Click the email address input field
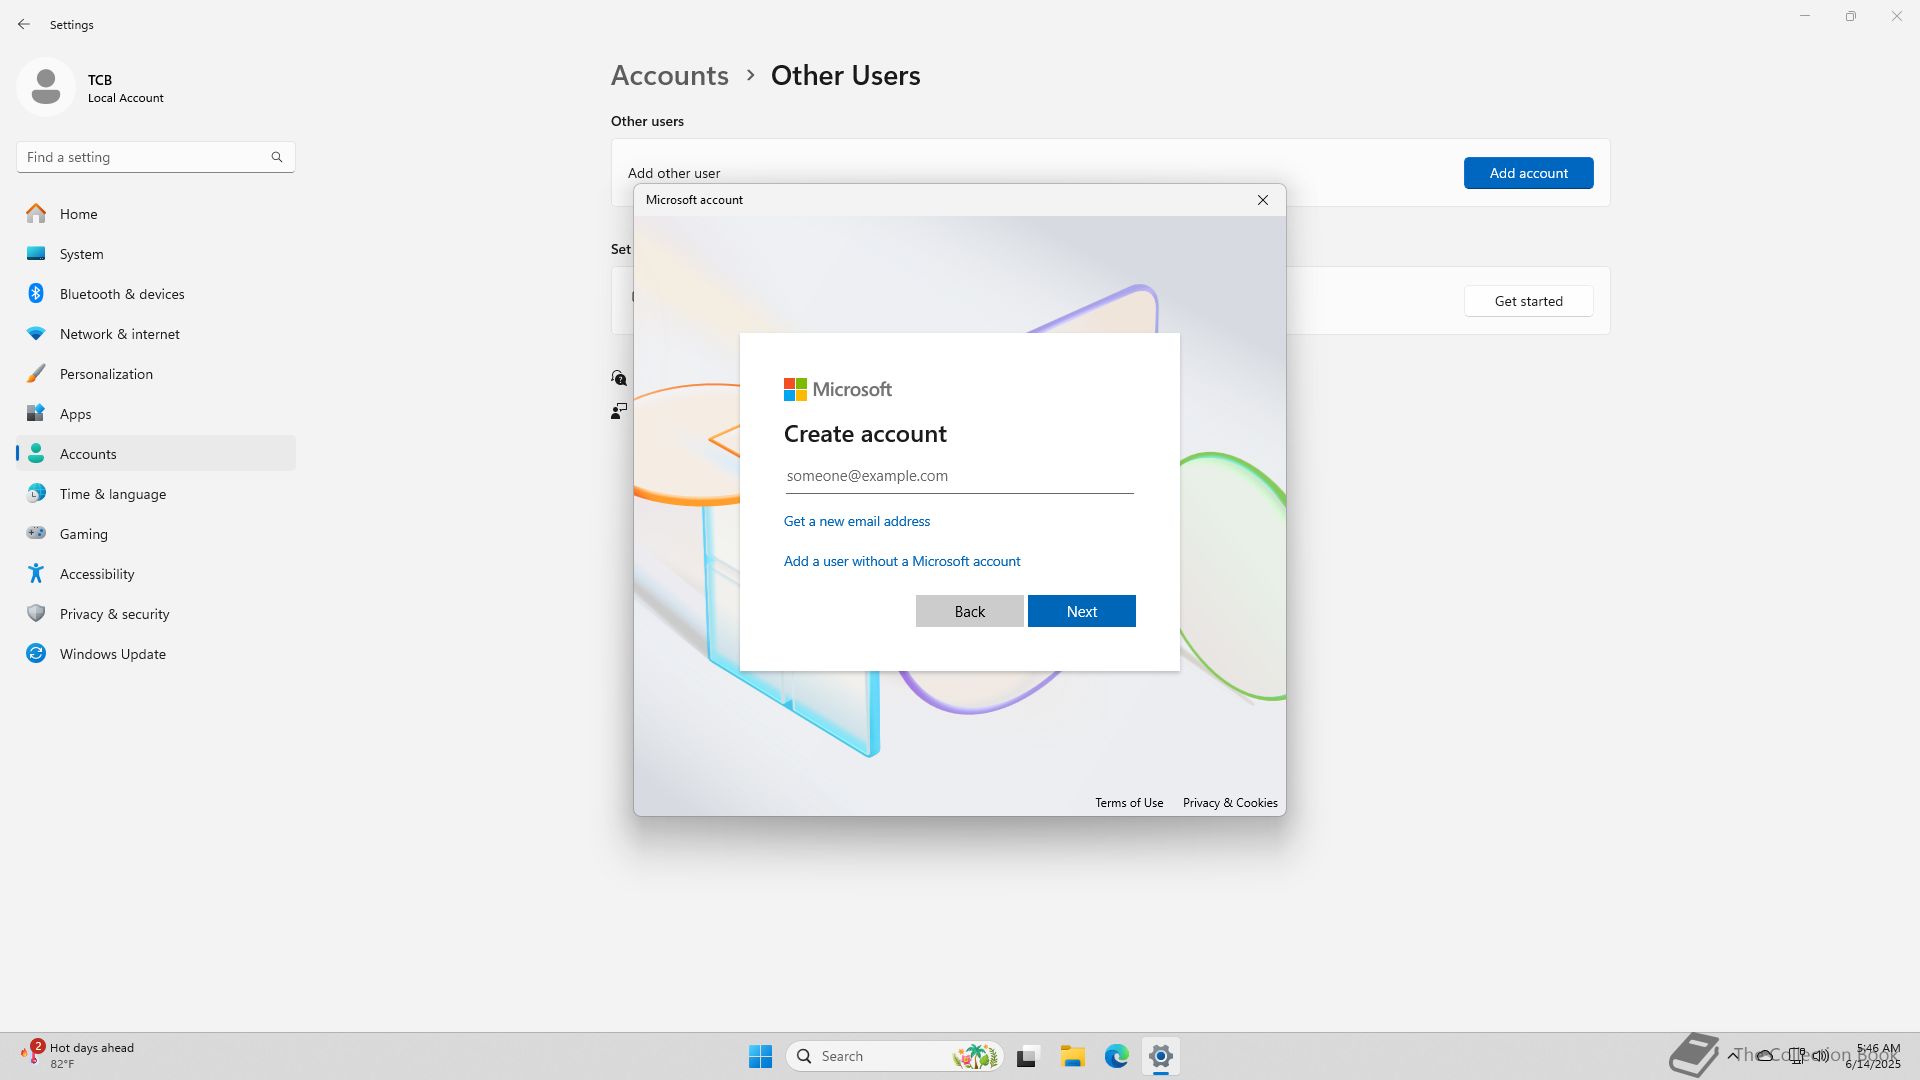Image resolution: width=1920 pixels, height=1080 pixels. [x=958, y=476]
